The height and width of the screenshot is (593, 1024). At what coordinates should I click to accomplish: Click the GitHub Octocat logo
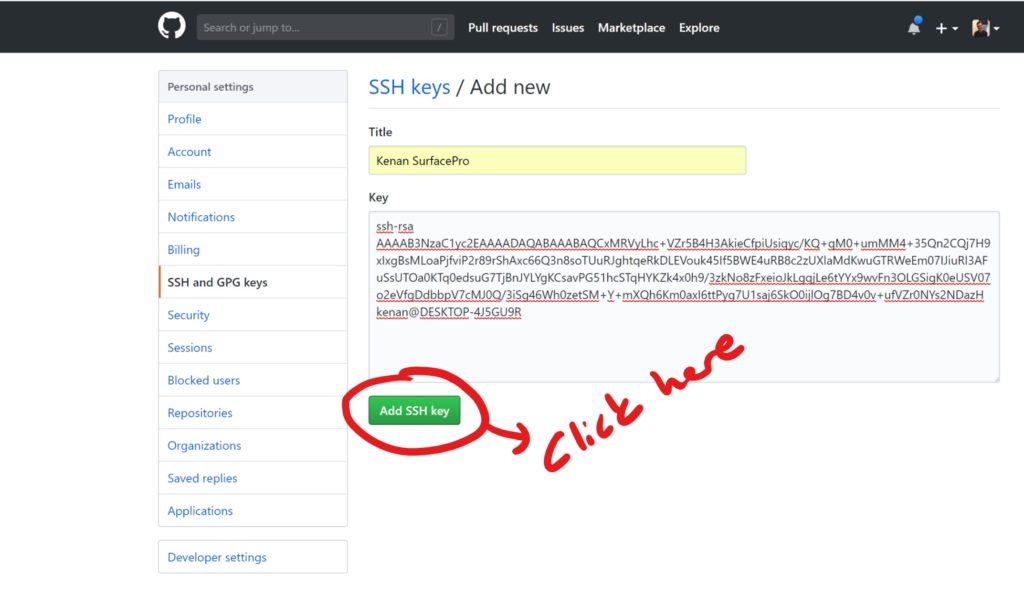pyautogui.click(x=172, y=27)
